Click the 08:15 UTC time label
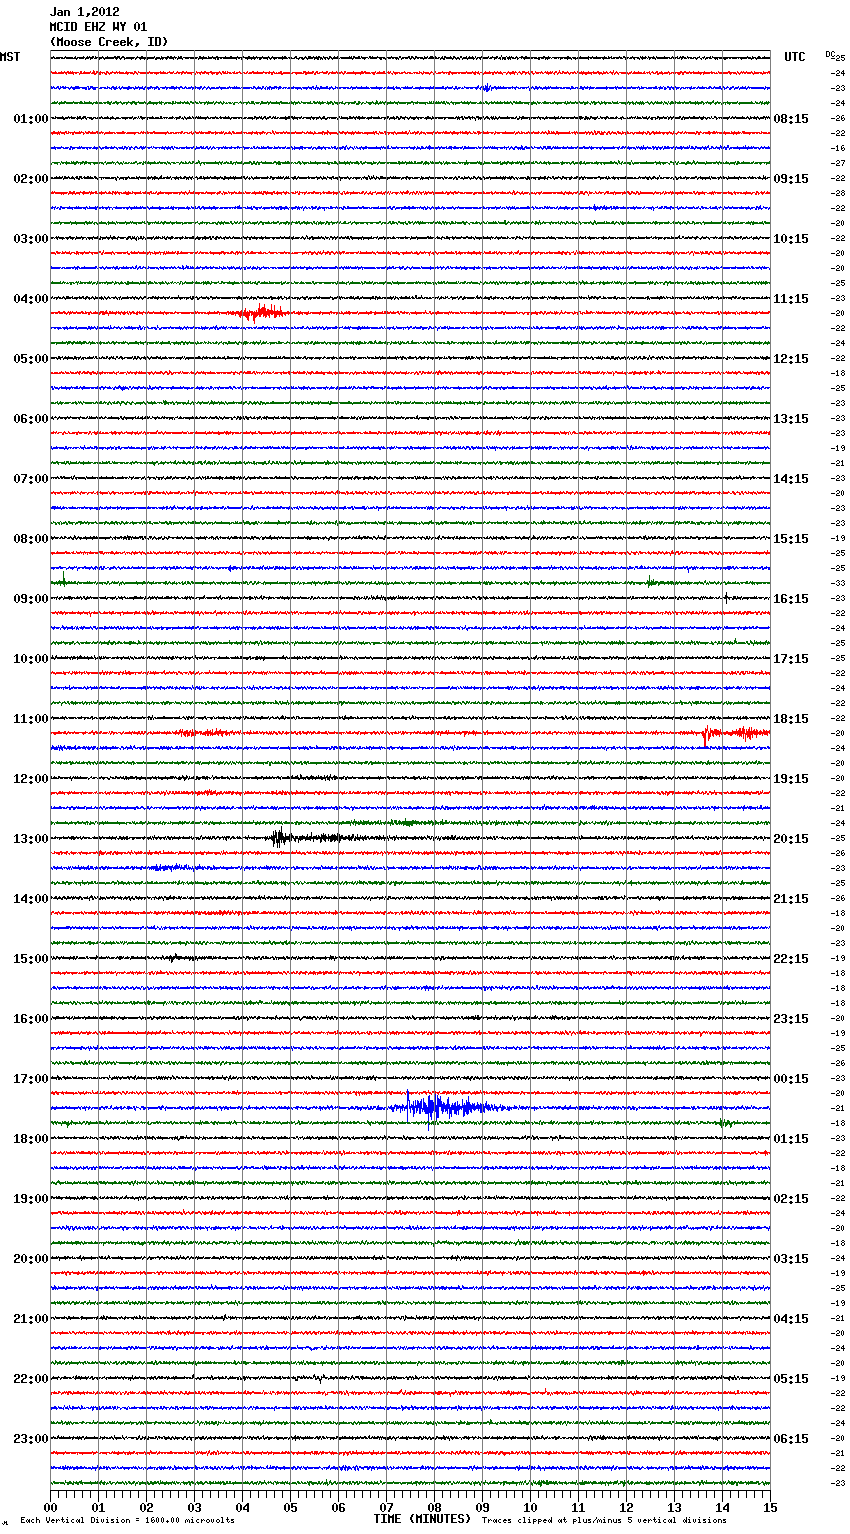 coord(791,119)
